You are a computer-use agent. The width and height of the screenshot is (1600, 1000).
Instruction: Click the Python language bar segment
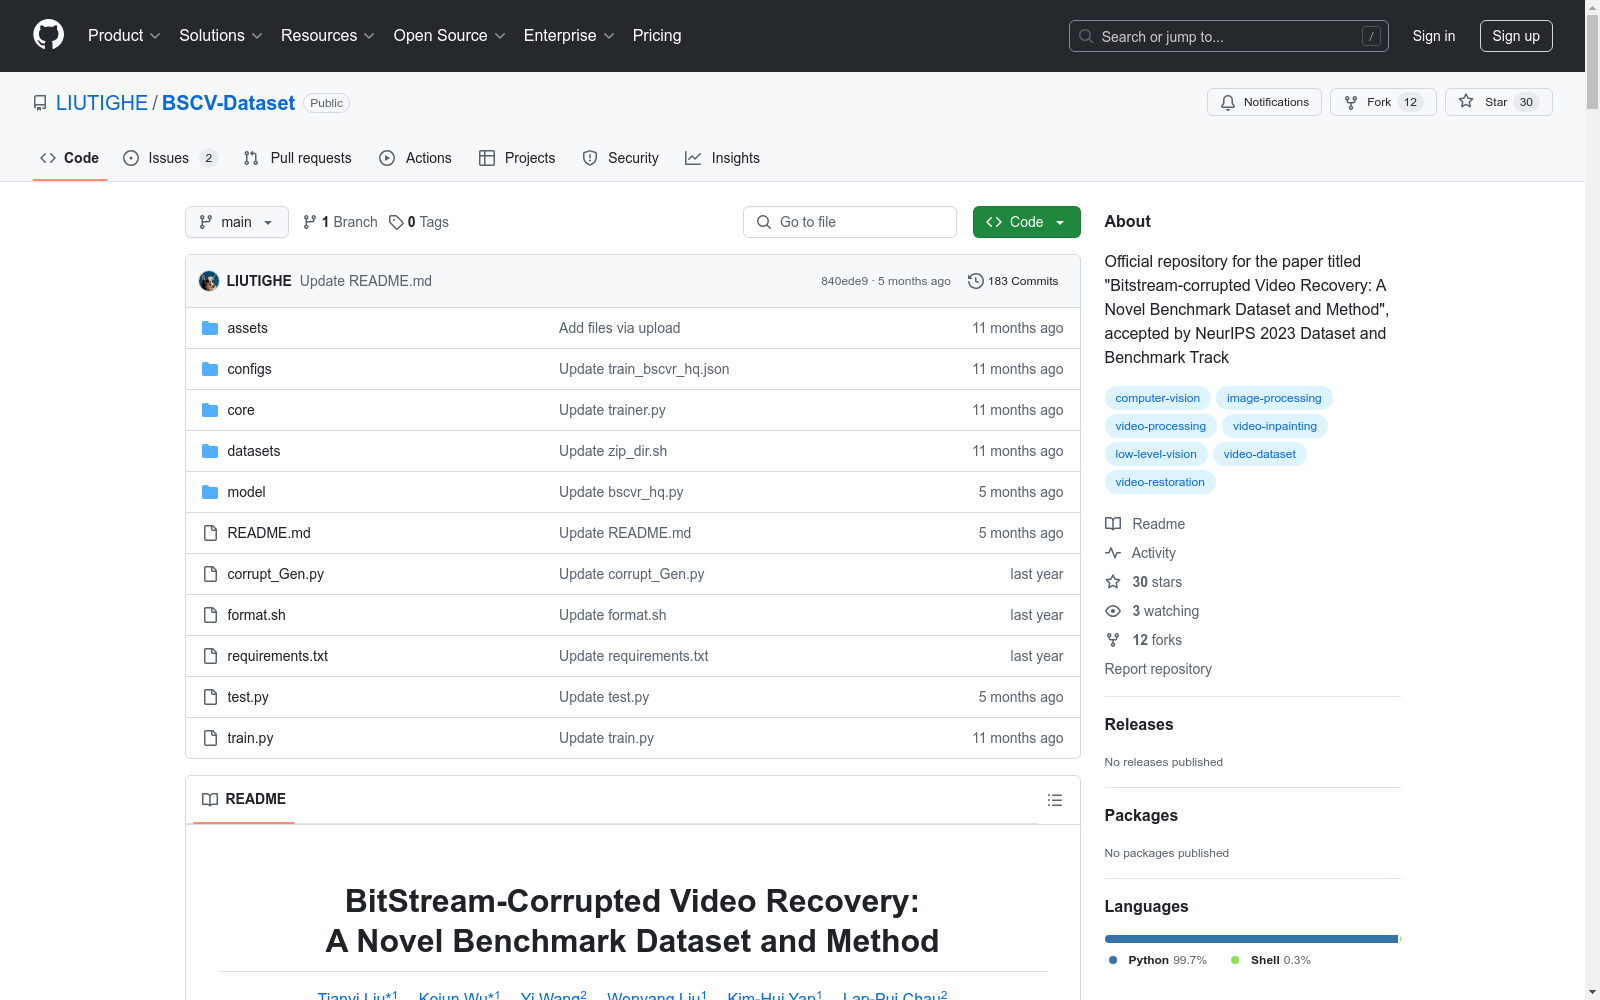(x=1251, y=939)
